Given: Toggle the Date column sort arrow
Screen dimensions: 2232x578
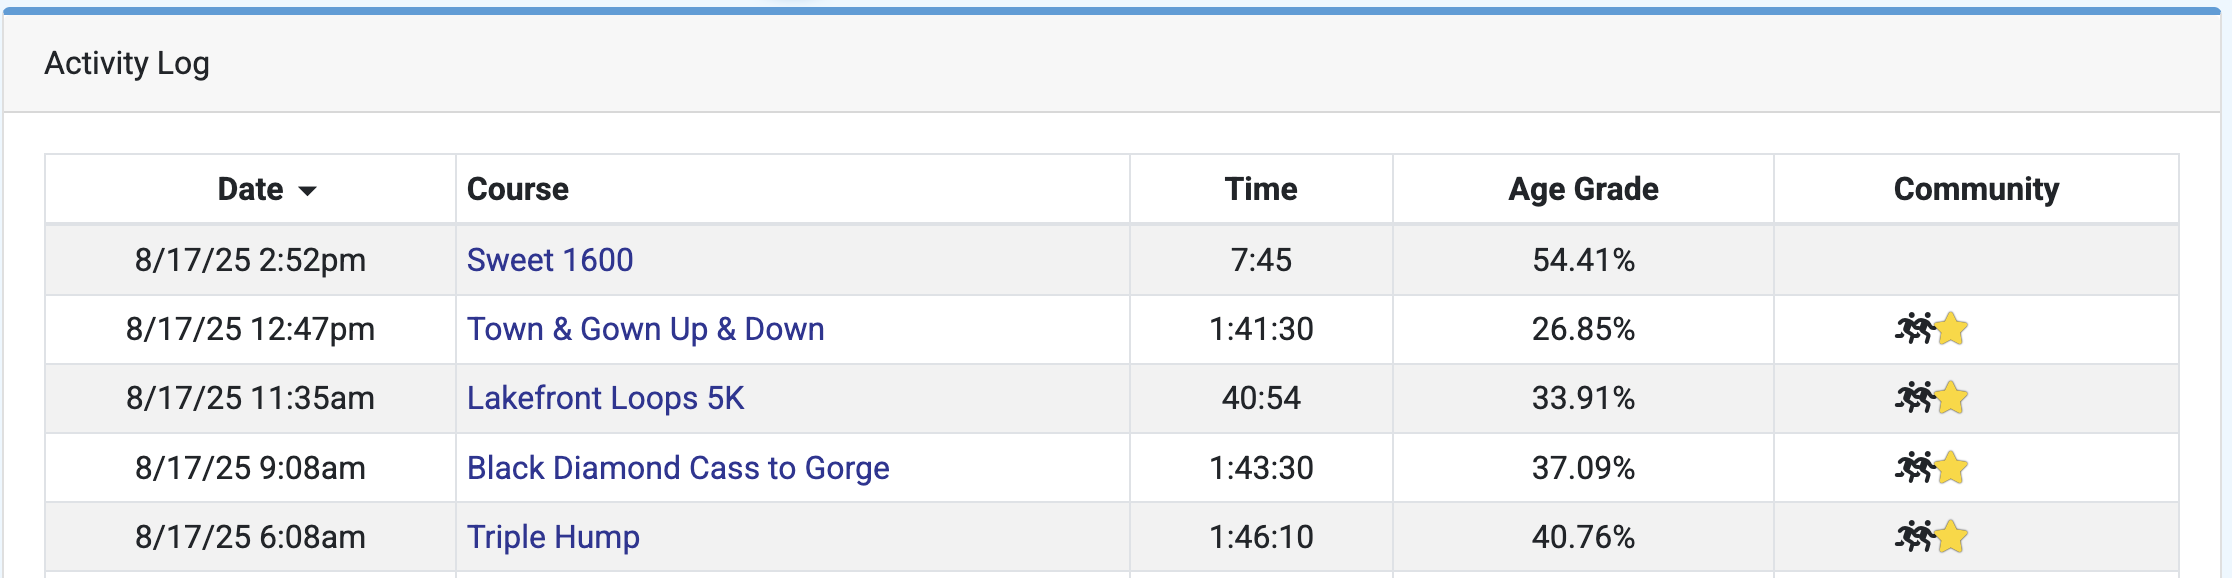Looking at the screenshot, I should click(x=307, y=191).
